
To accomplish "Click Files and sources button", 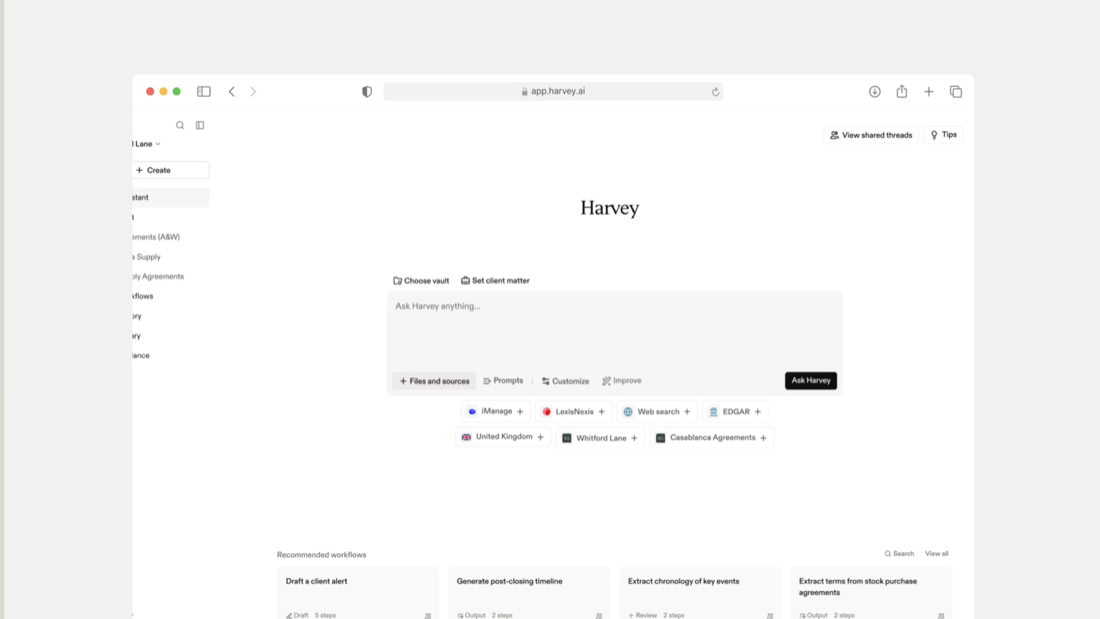I will click(x=434, y=381).
